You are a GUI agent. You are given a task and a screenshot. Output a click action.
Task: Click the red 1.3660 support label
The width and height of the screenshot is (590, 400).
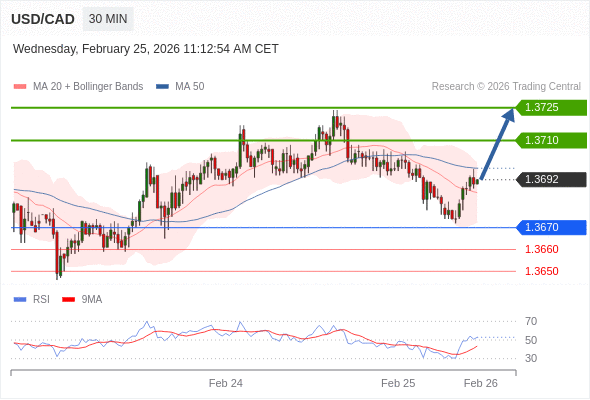pyautogui.click(x=541, y=249)
